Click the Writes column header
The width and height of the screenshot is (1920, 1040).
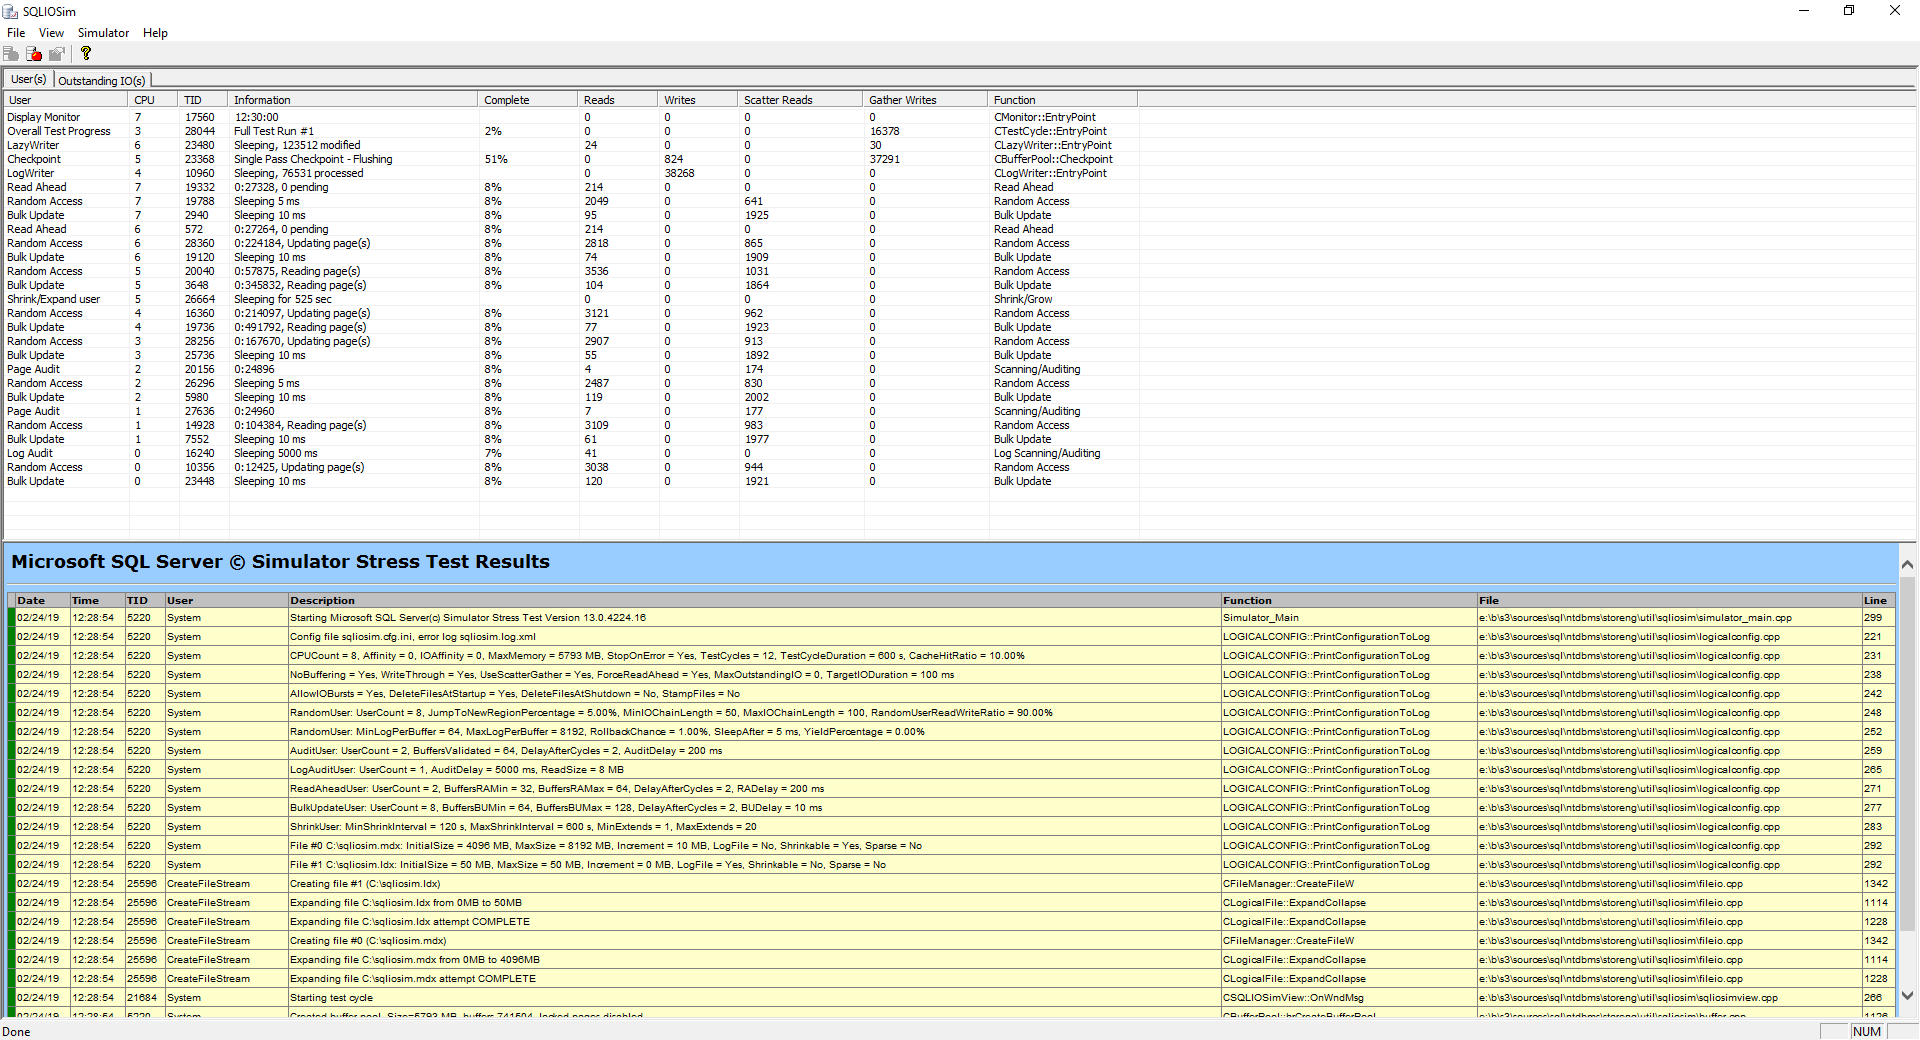point(699,100)
